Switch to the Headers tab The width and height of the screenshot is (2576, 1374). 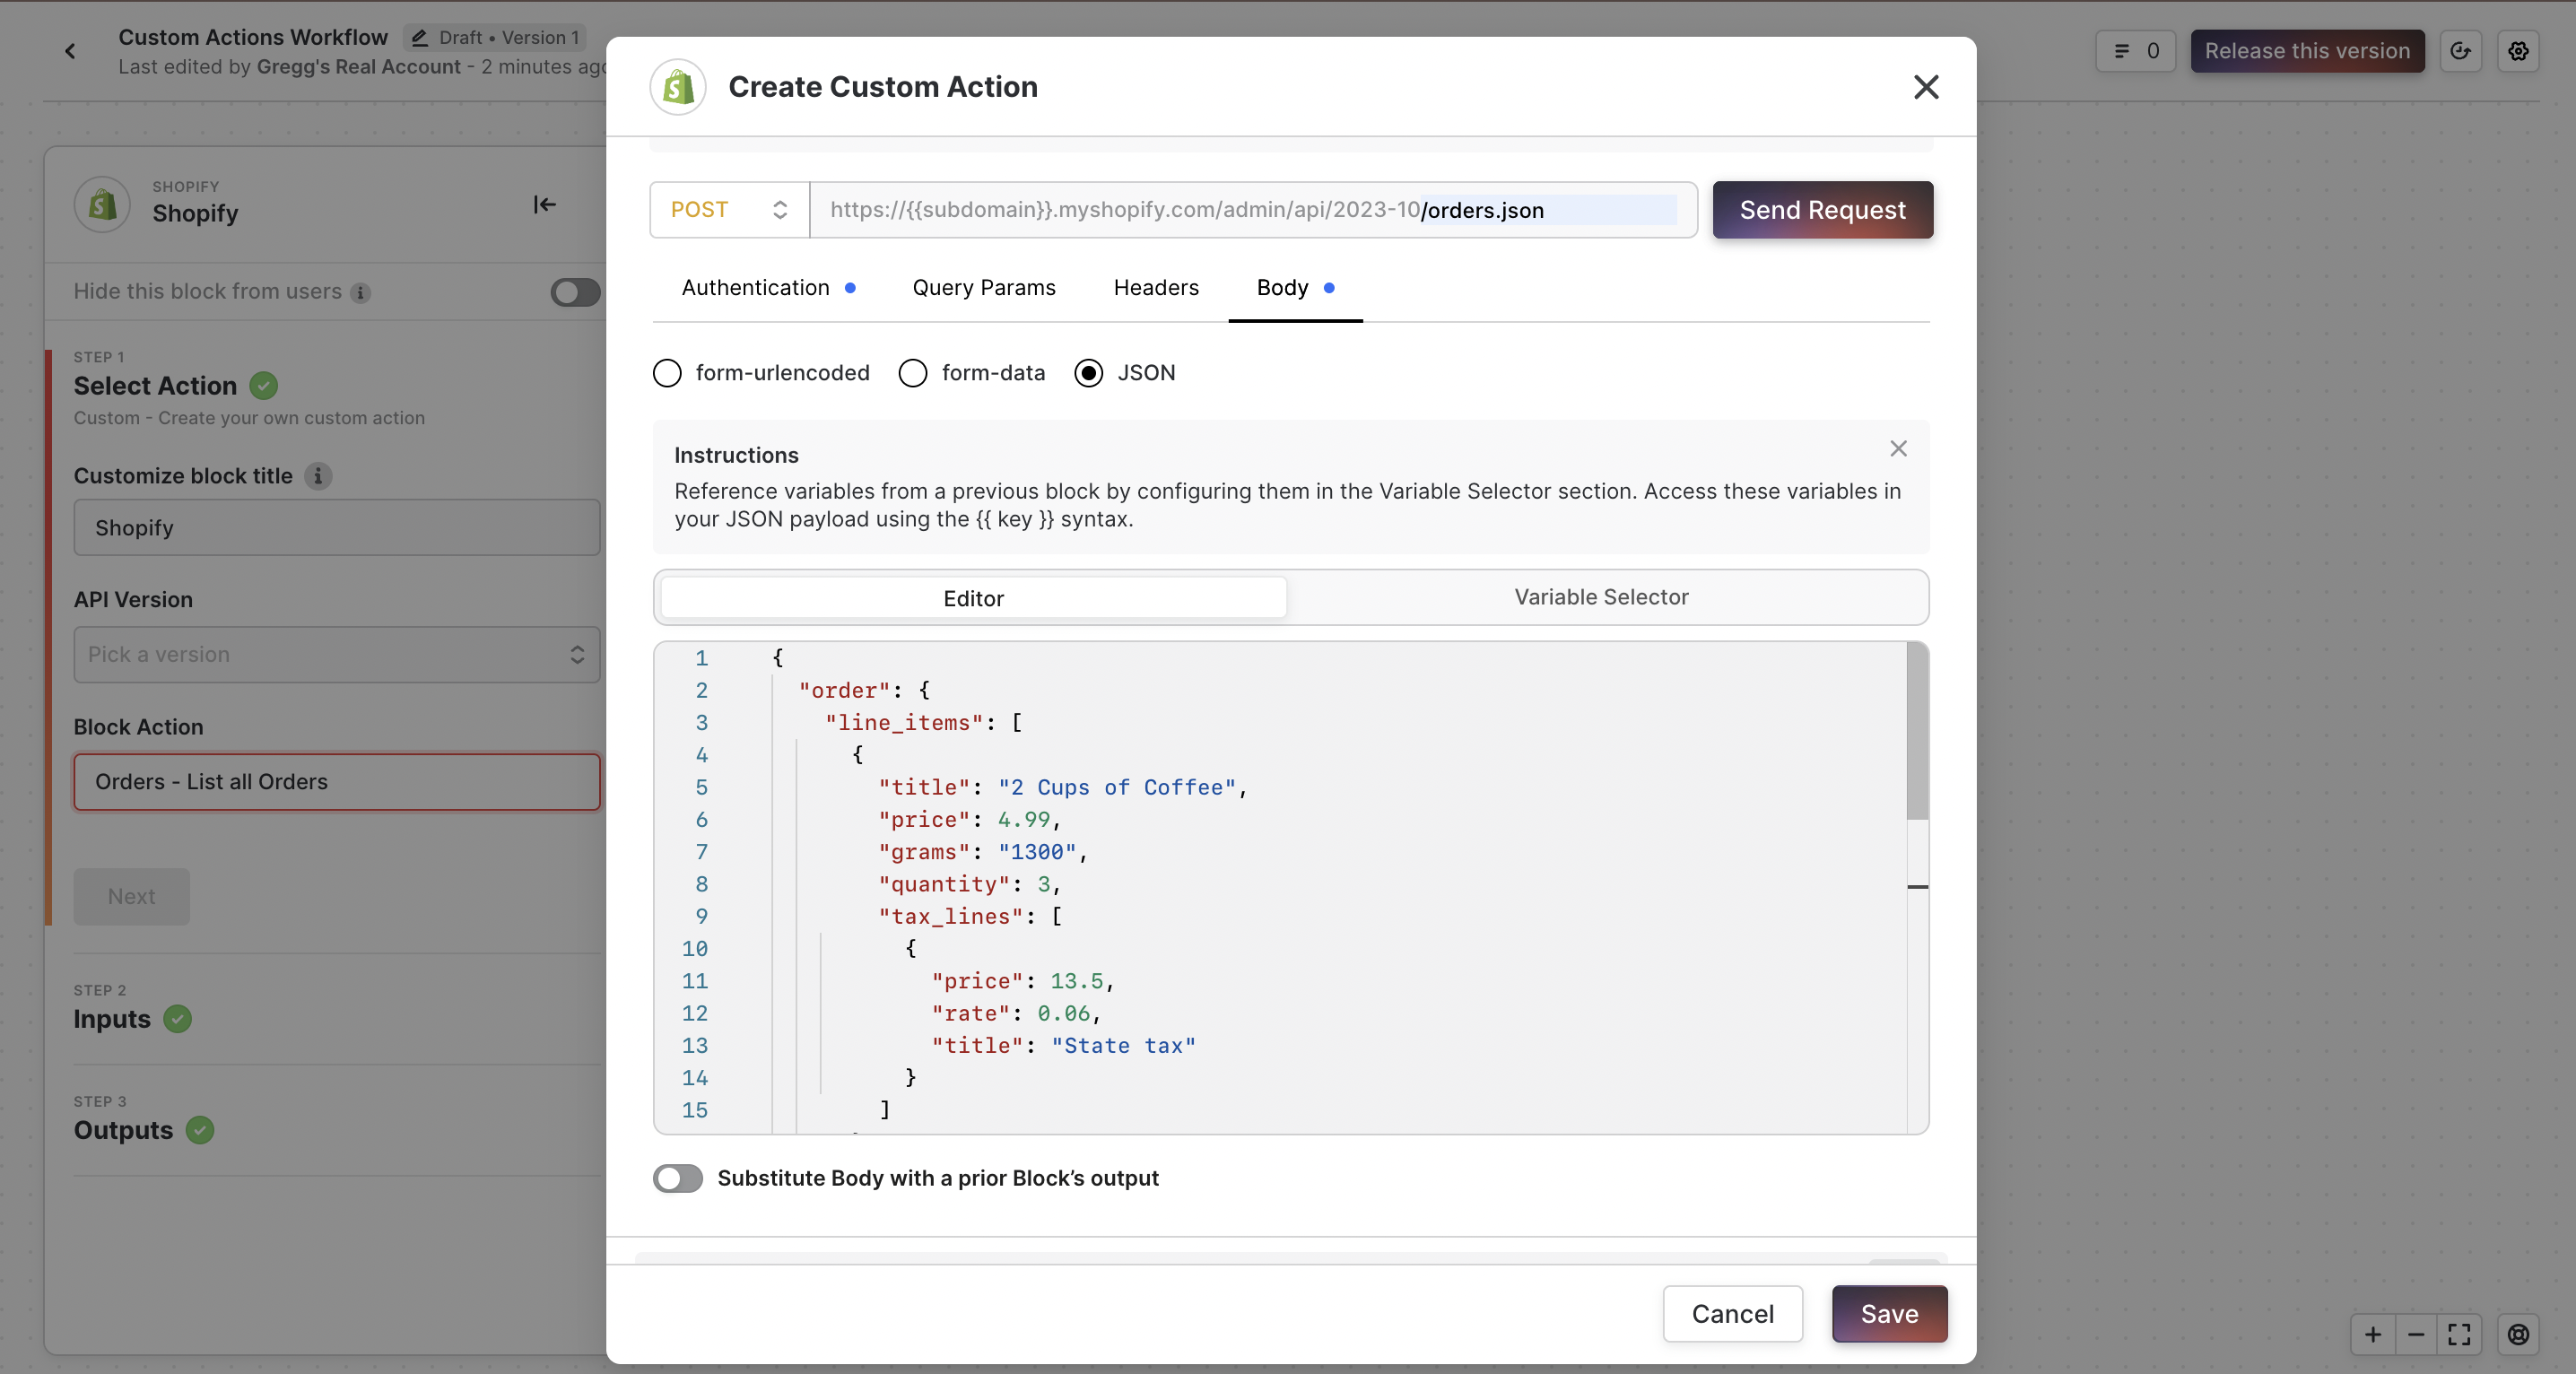click(1155, 288)
